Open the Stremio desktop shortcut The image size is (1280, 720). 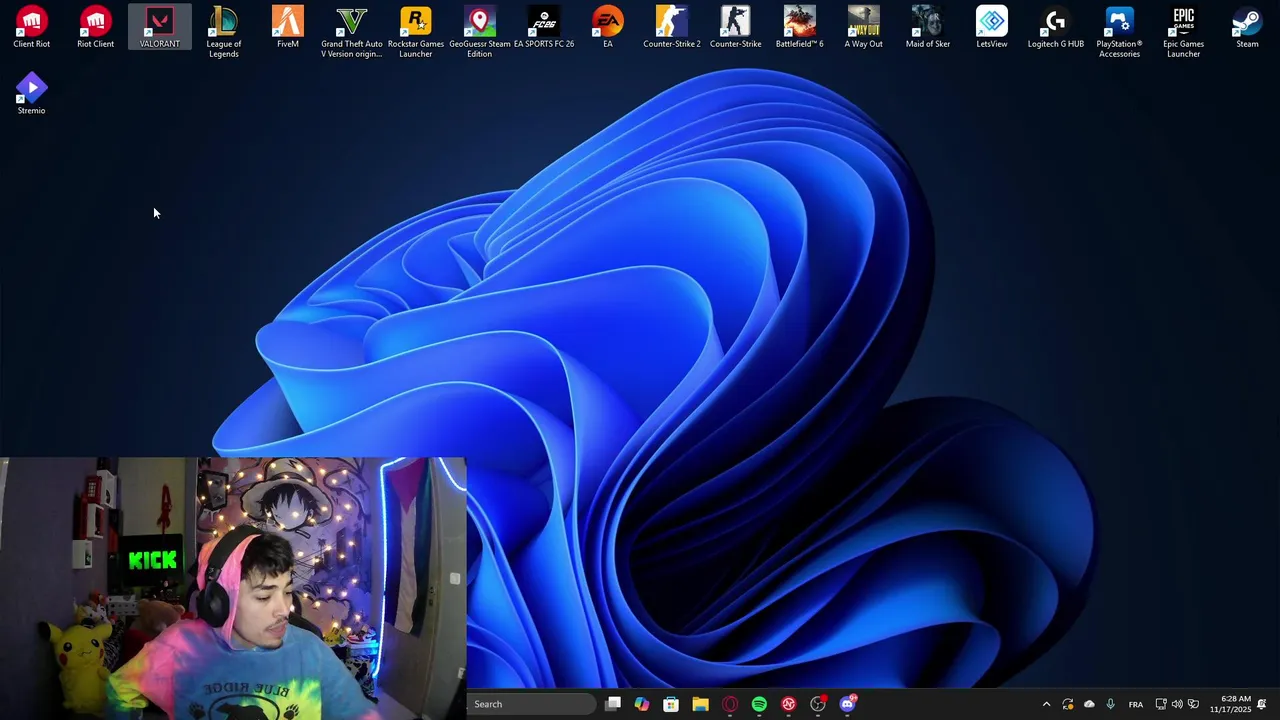(32, 94)
